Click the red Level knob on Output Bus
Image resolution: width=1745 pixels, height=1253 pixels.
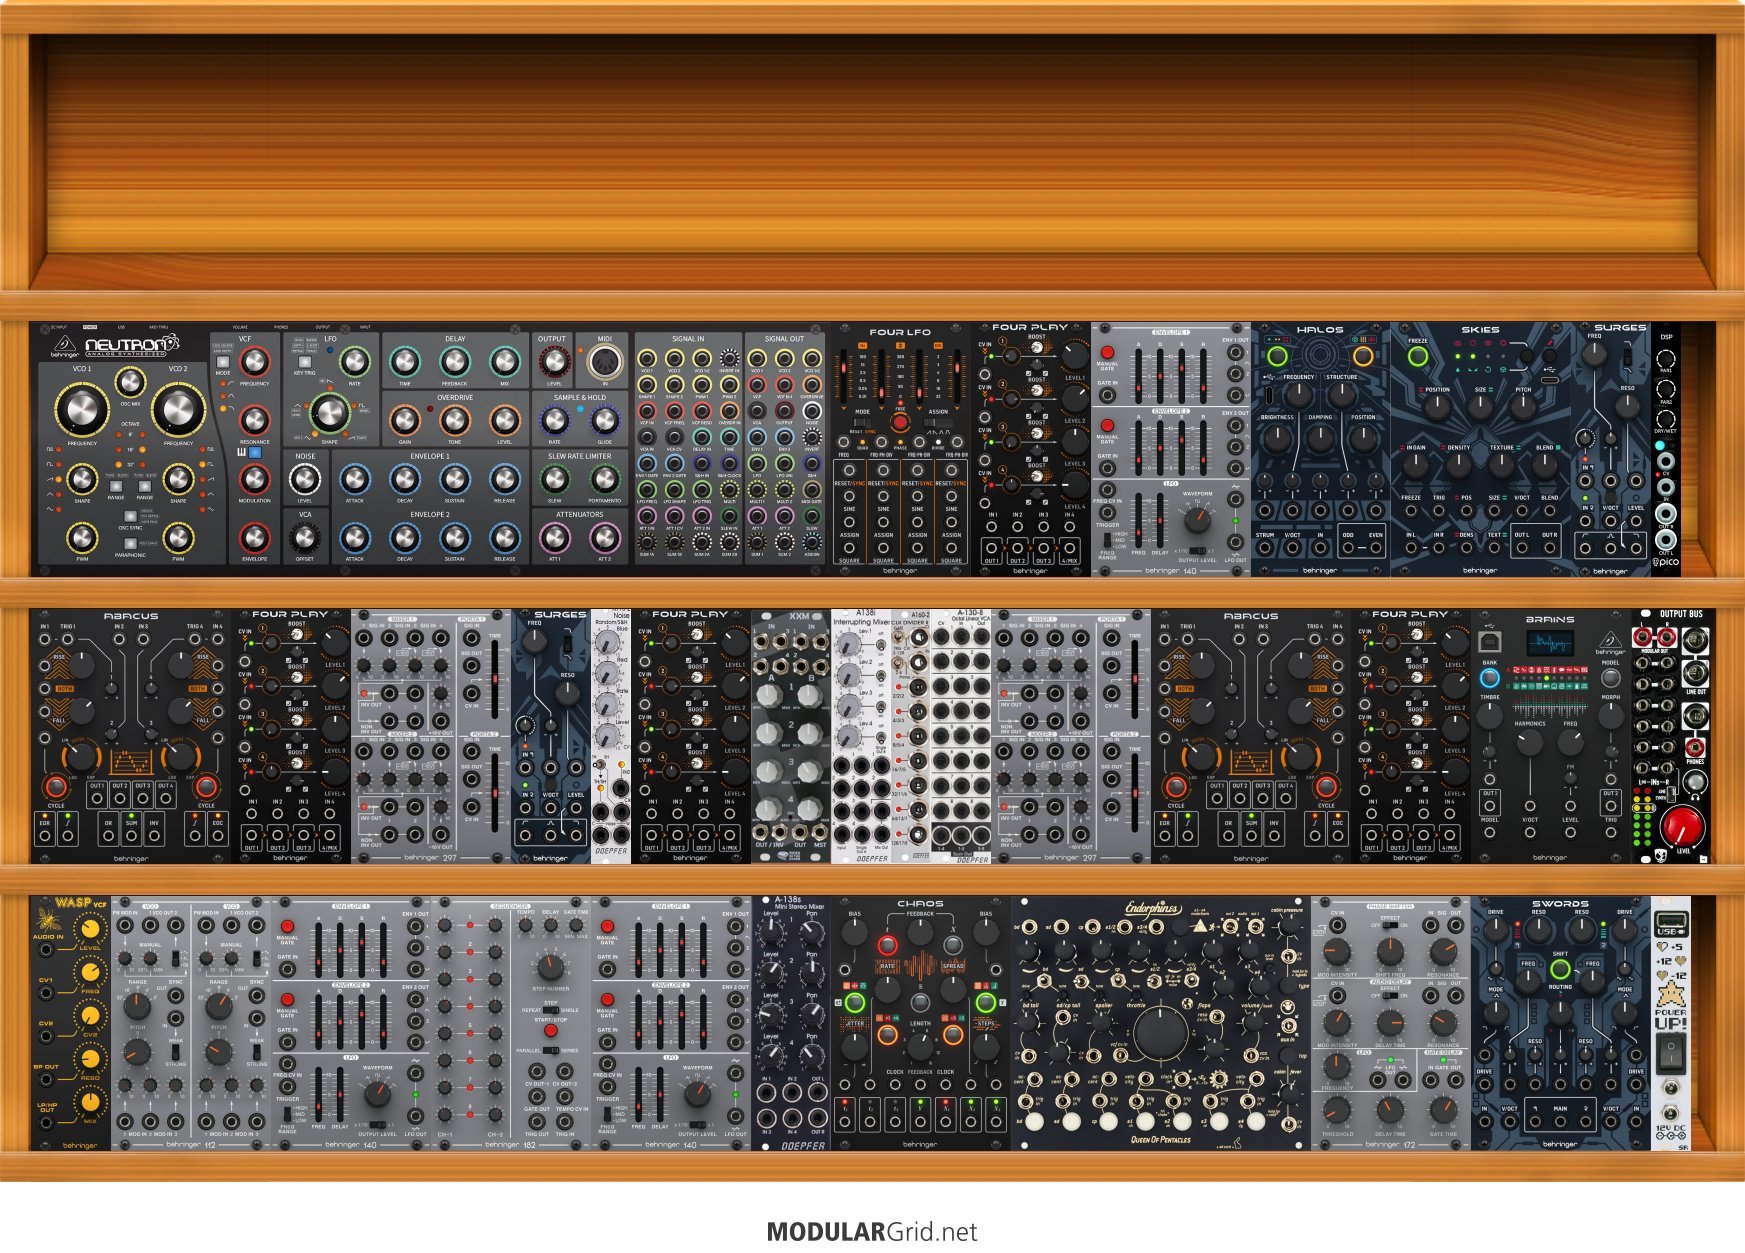point(1682,827)
